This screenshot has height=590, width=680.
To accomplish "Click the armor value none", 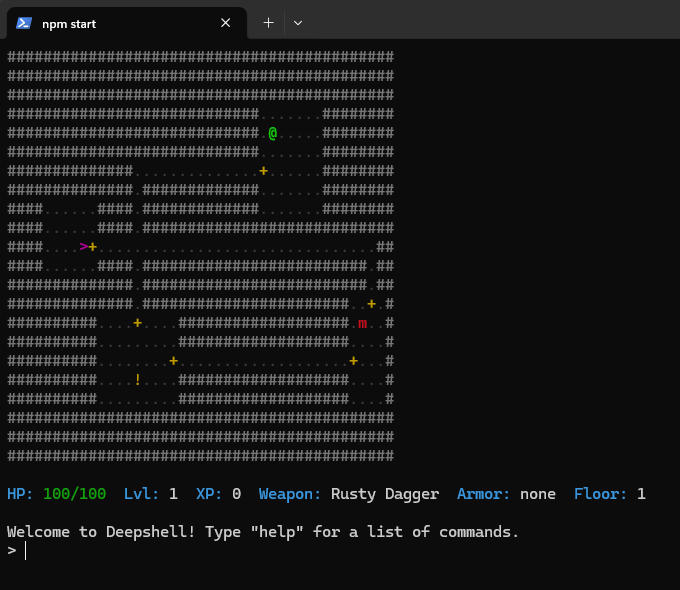I will (x=538, y=494).
